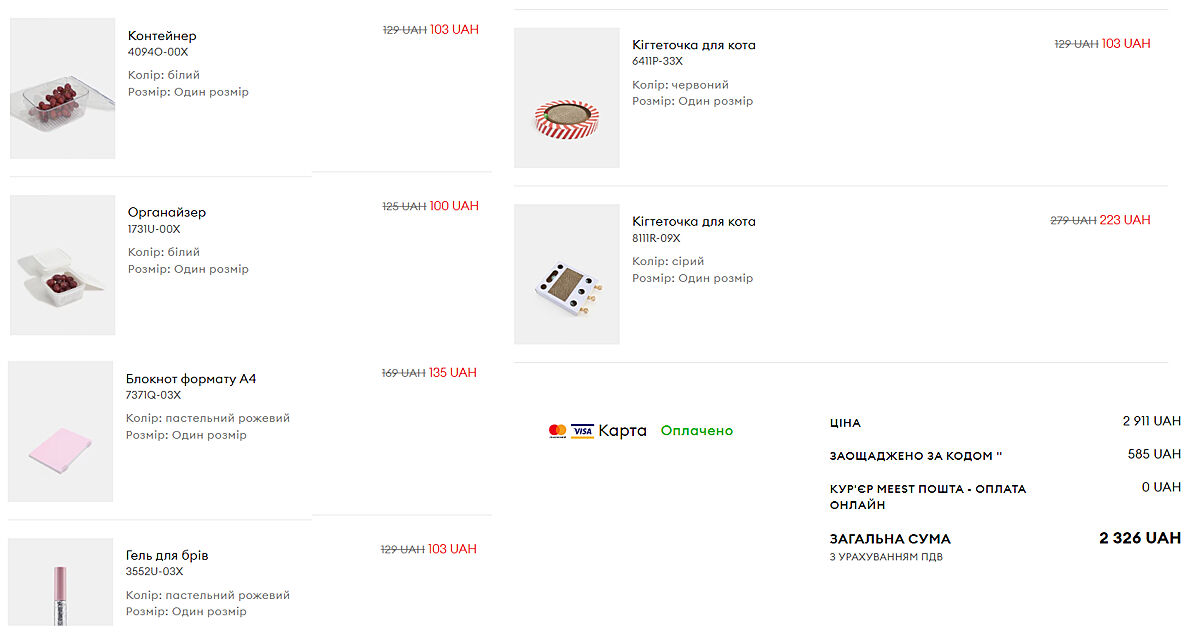Click the total amount 2 326 UAH
Image resolution: width=1200 pixels, height=644 pixels.
coord(1140,538)
